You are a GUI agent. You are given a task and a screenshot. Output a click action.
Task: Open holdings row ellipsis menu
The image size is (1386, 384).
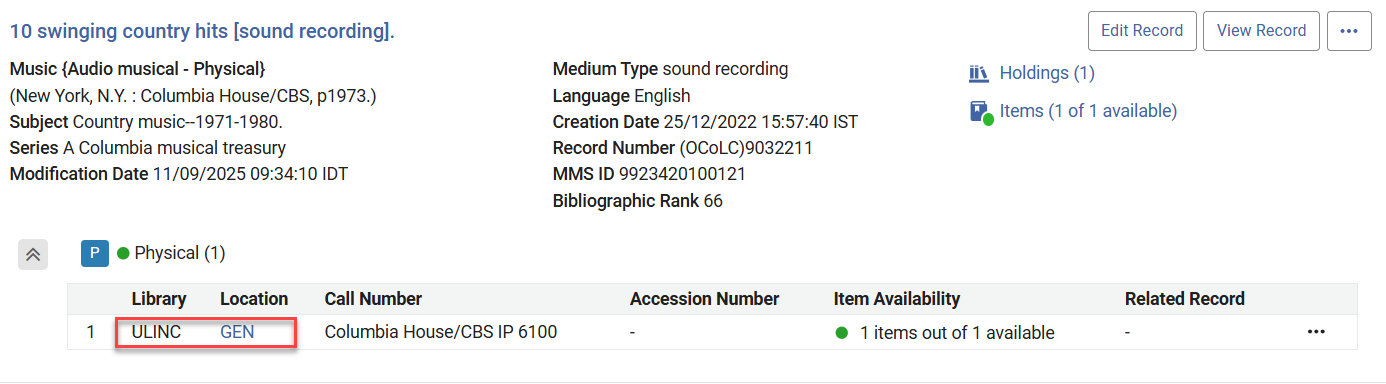coord(1316,332)
